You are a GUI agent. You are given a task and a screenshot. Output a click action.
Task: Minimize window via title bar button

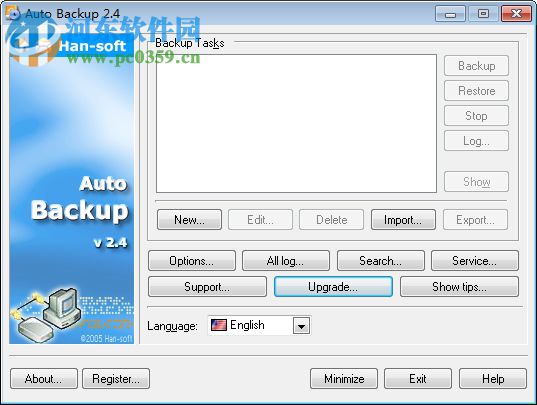tap(450, 14)
